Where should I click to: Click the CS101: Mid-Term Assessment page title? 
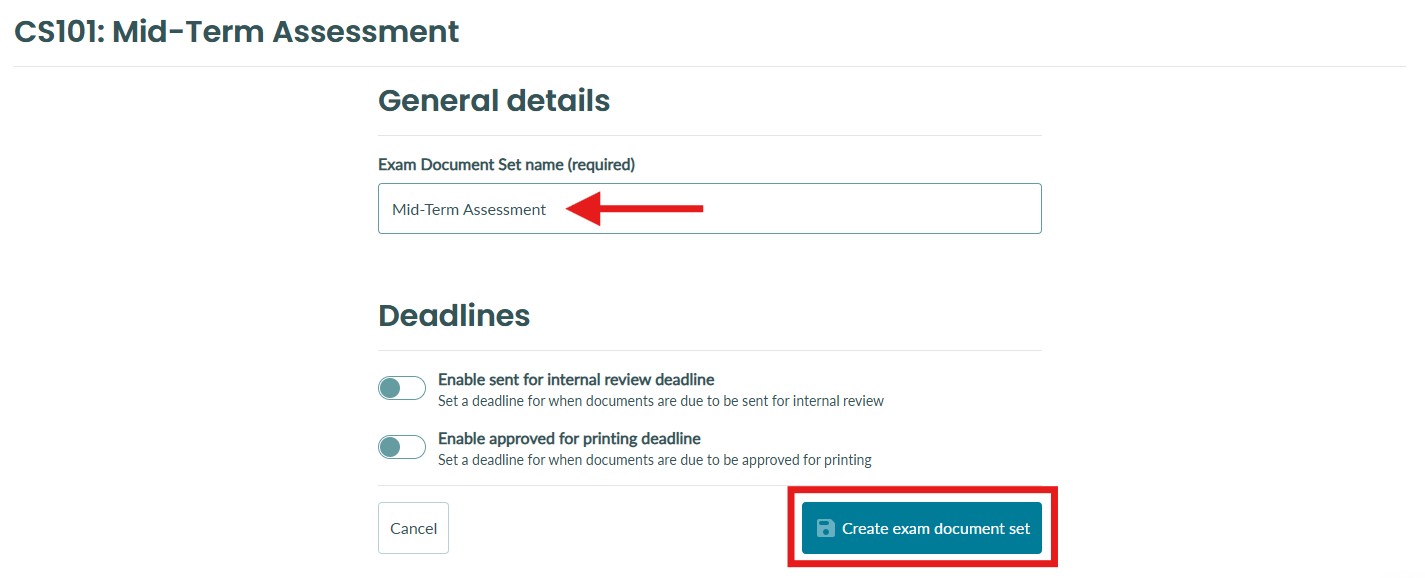237,31
